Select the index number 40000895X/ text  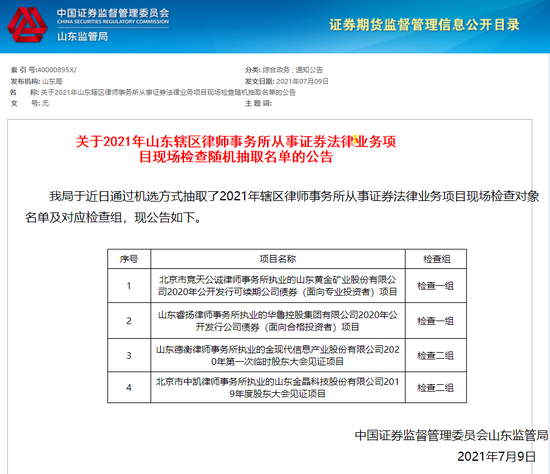(57, 70)
